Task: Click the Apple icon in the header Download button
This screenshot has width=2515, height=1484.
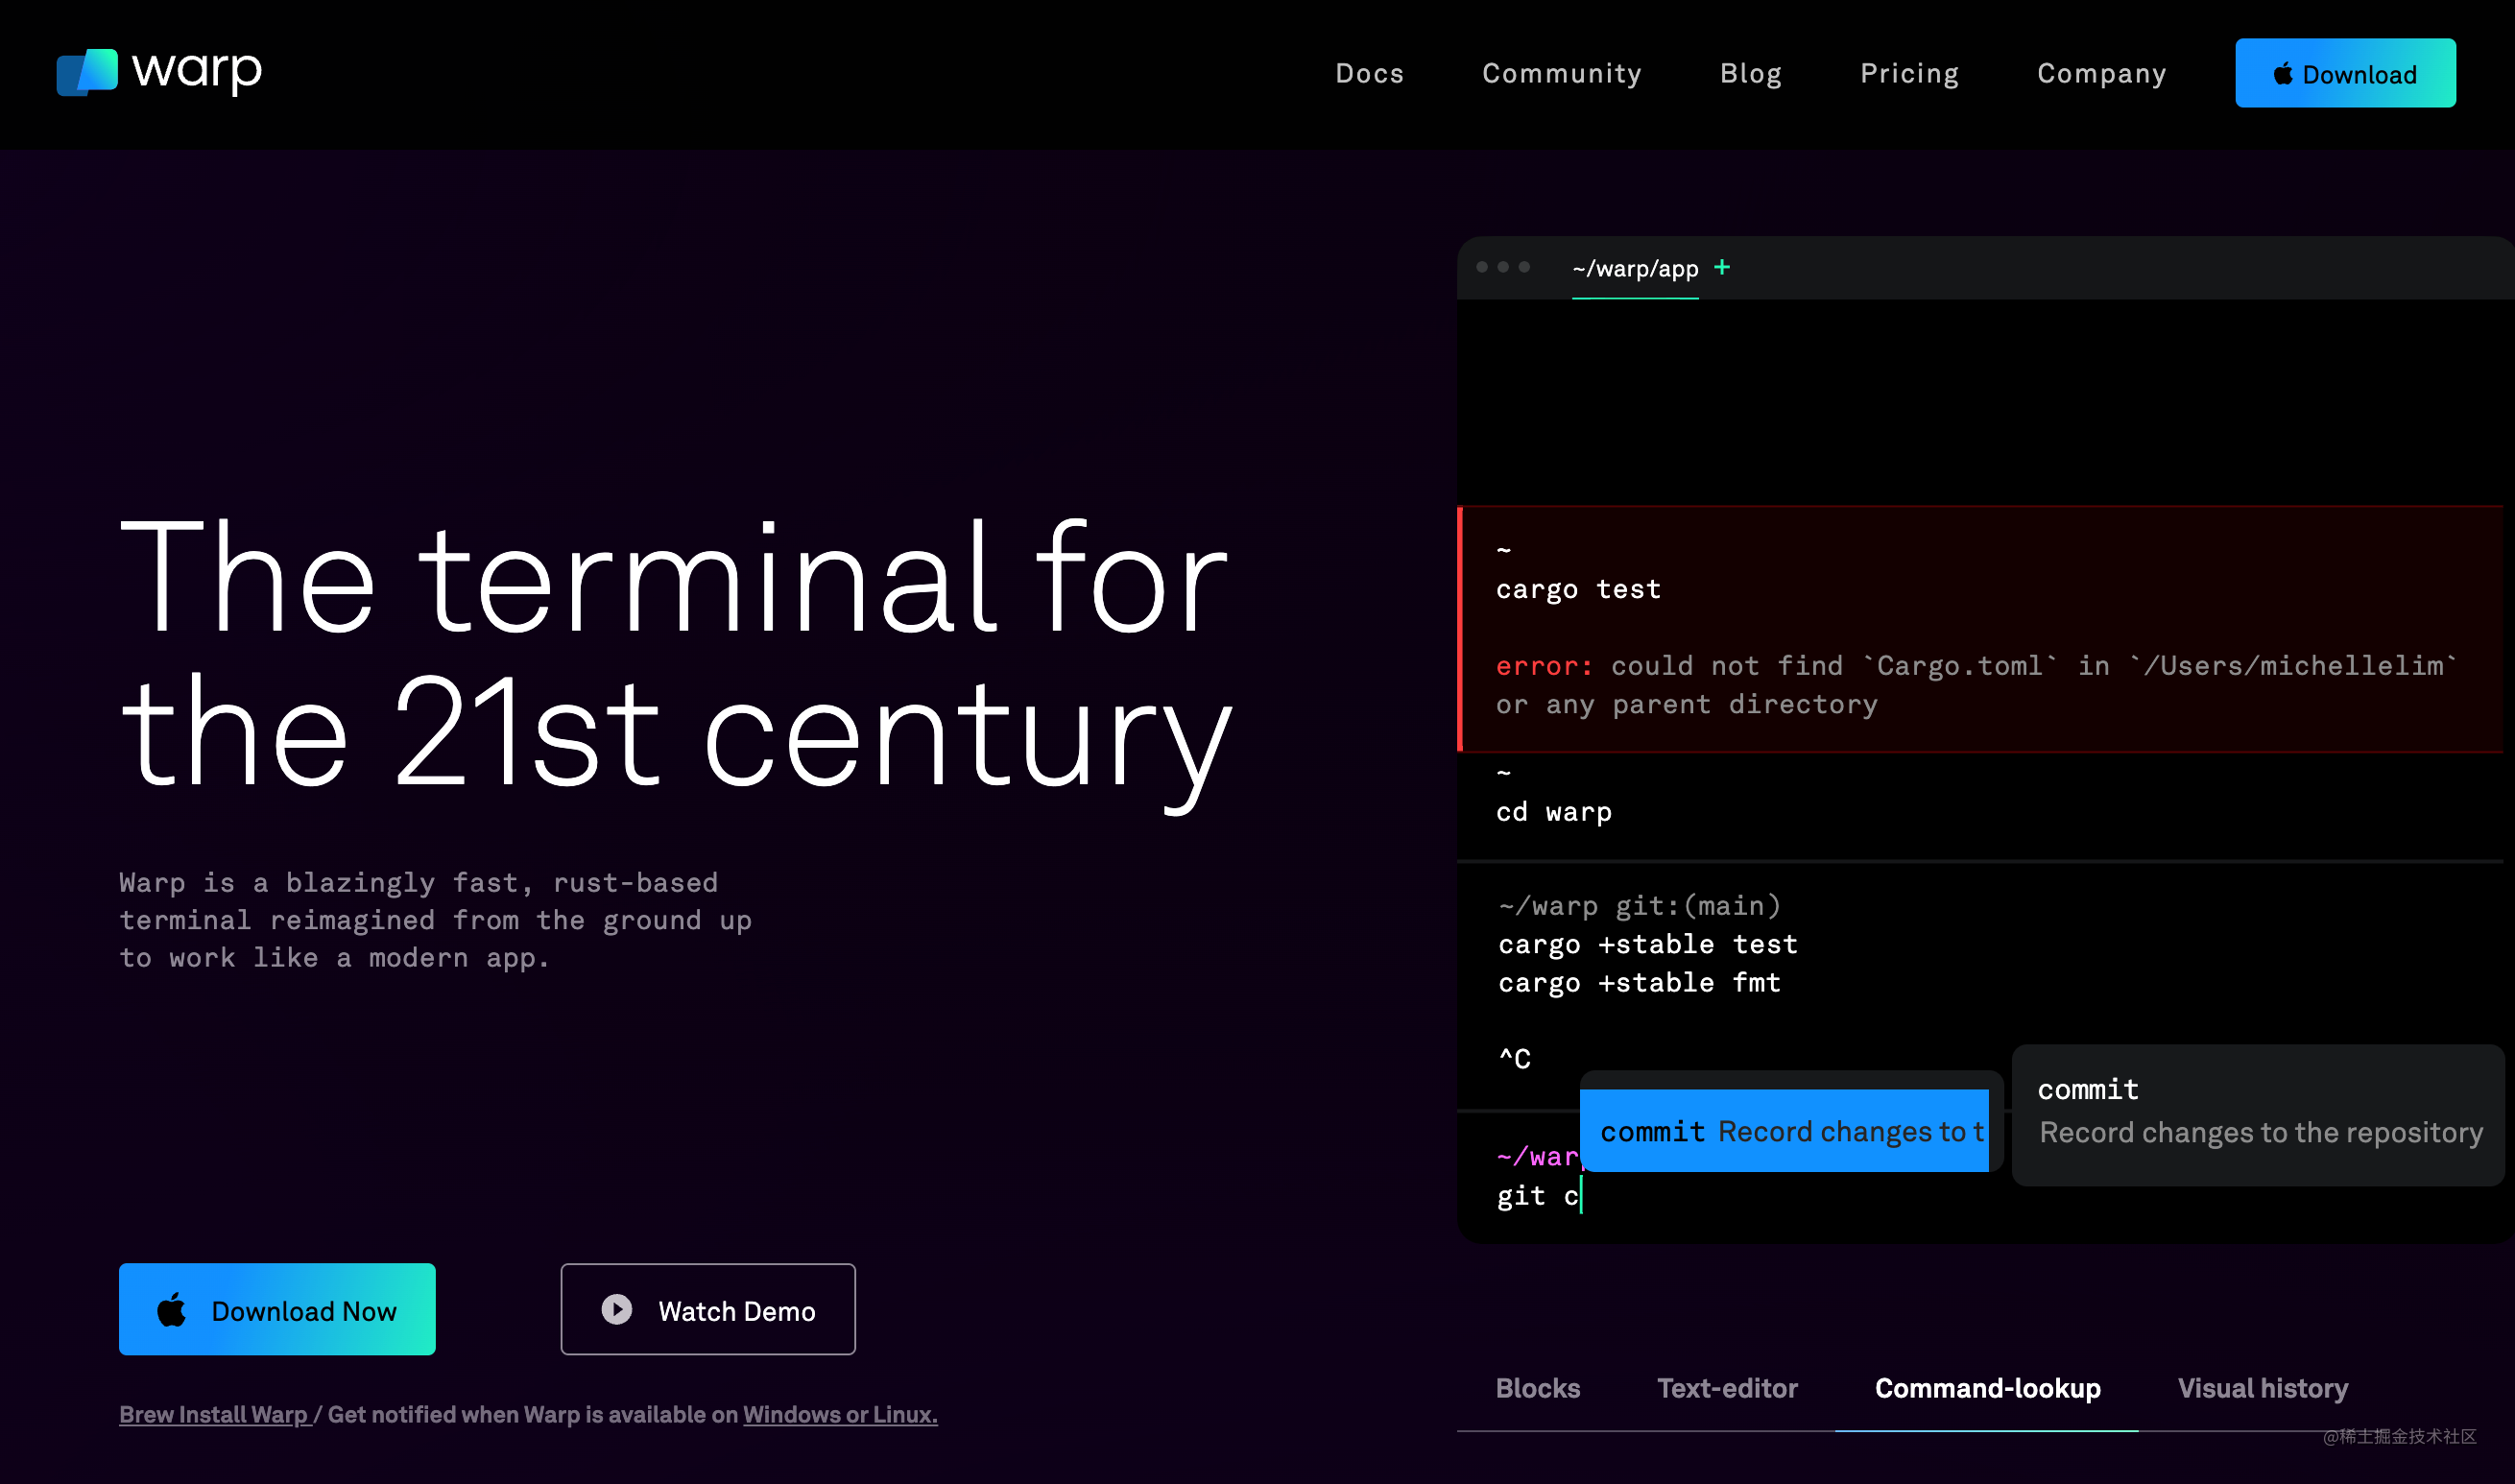Action: click(x=2283, y=74)
